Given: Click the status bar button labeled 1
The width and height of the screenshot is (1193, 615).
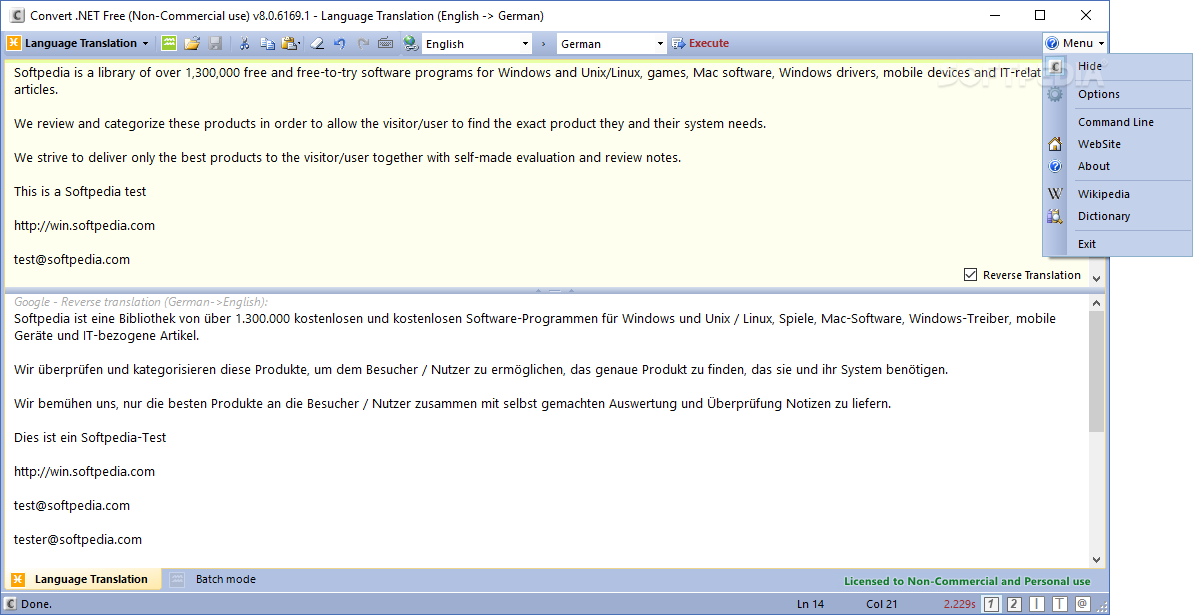Looking at the screenshot, I should [991, 604].
